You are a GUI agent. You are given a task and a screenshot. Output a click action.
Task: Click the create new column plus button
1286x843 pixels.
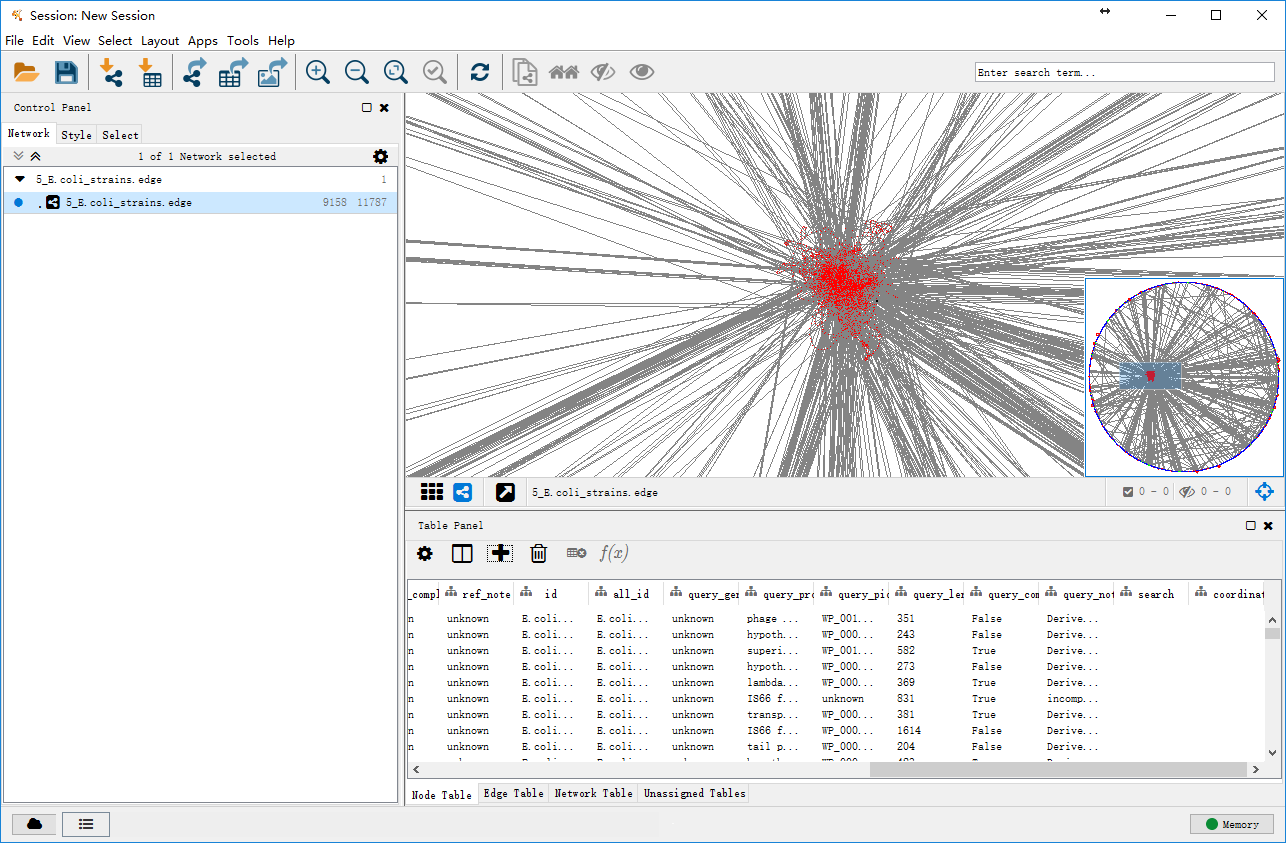tap(501, 553)
